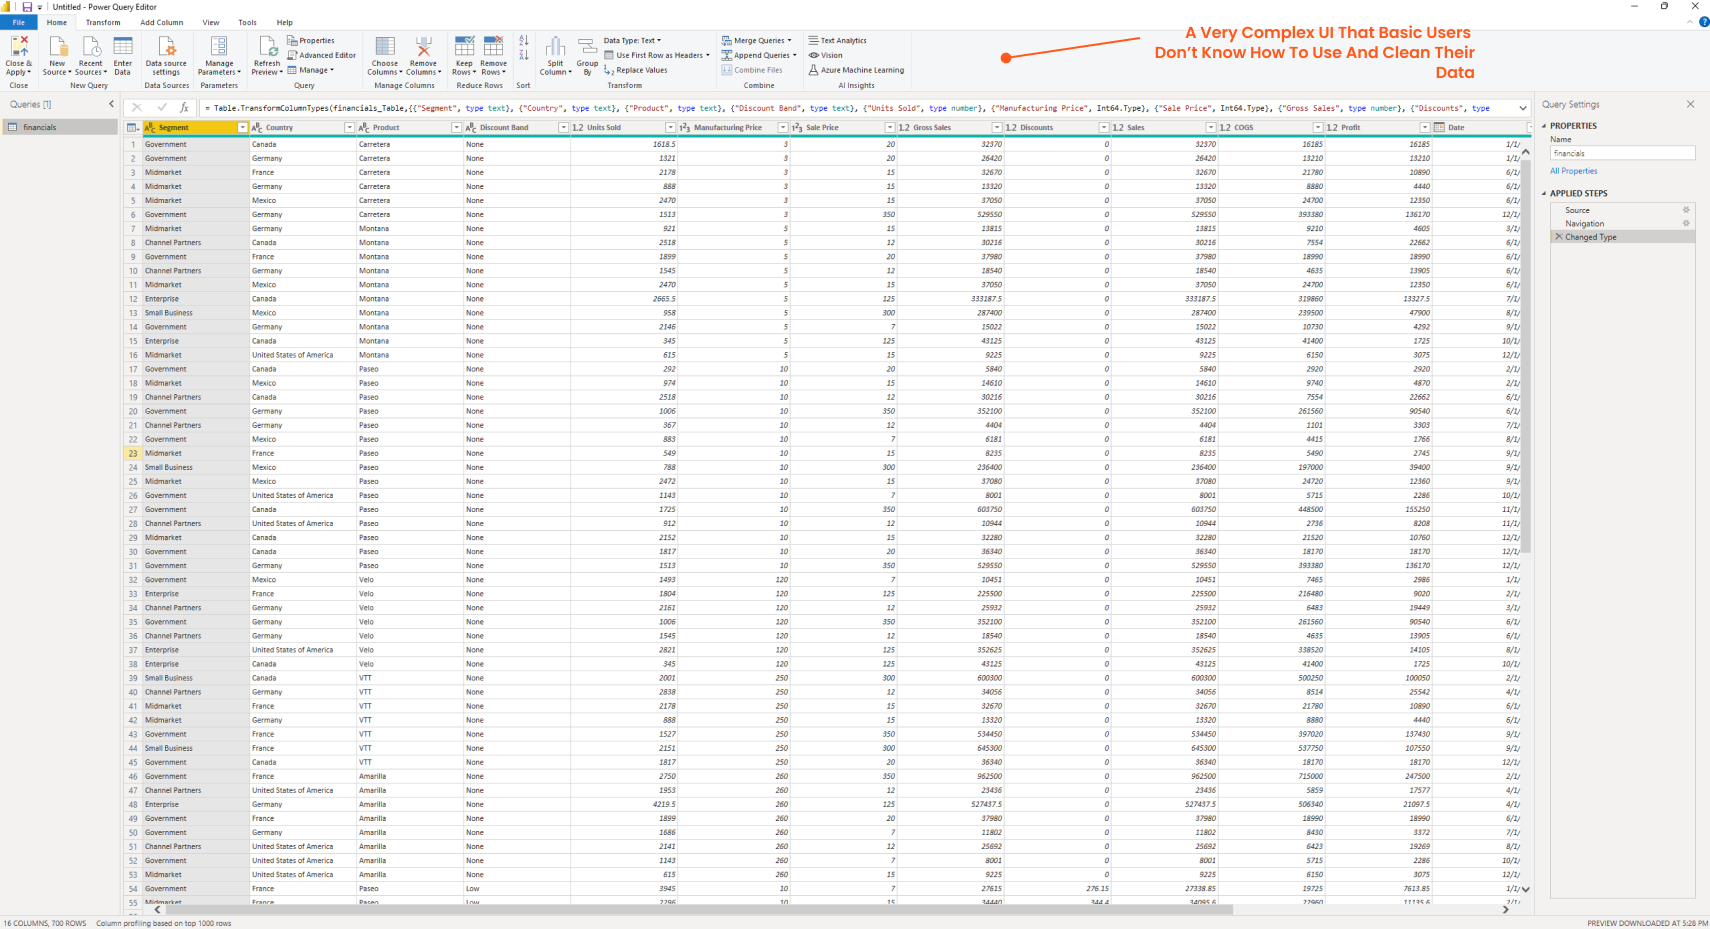Click the Azure Machine Learning icon
This screenshot has width=1710, height=929.
click(814, 70)
